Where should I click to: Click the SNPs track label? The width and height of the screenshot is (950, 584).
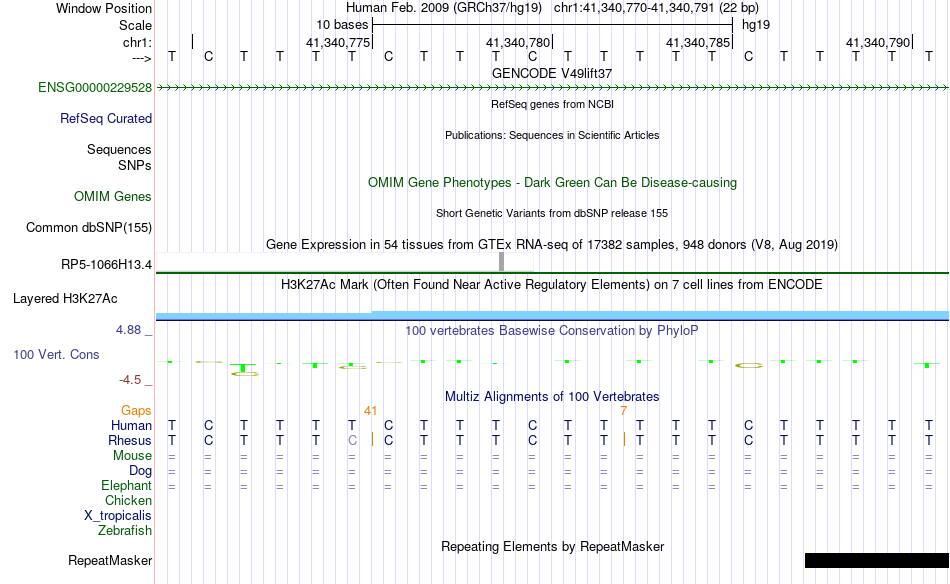pos(135,165)
